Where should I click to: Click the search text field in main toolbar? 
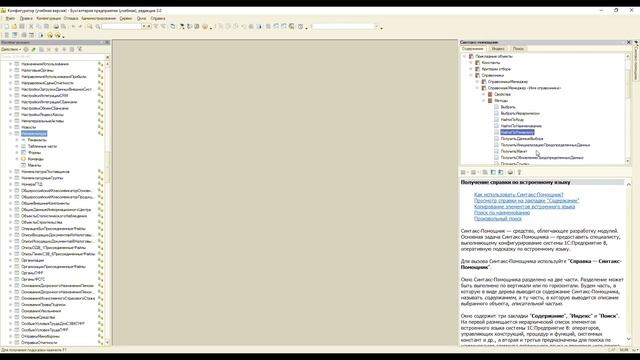click(121, 27)
